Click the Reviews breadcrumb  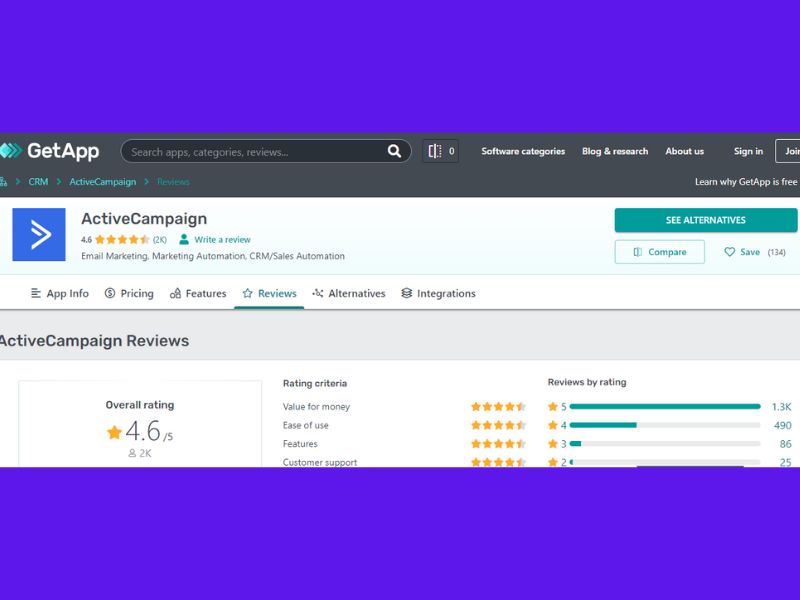click(173, 182)
